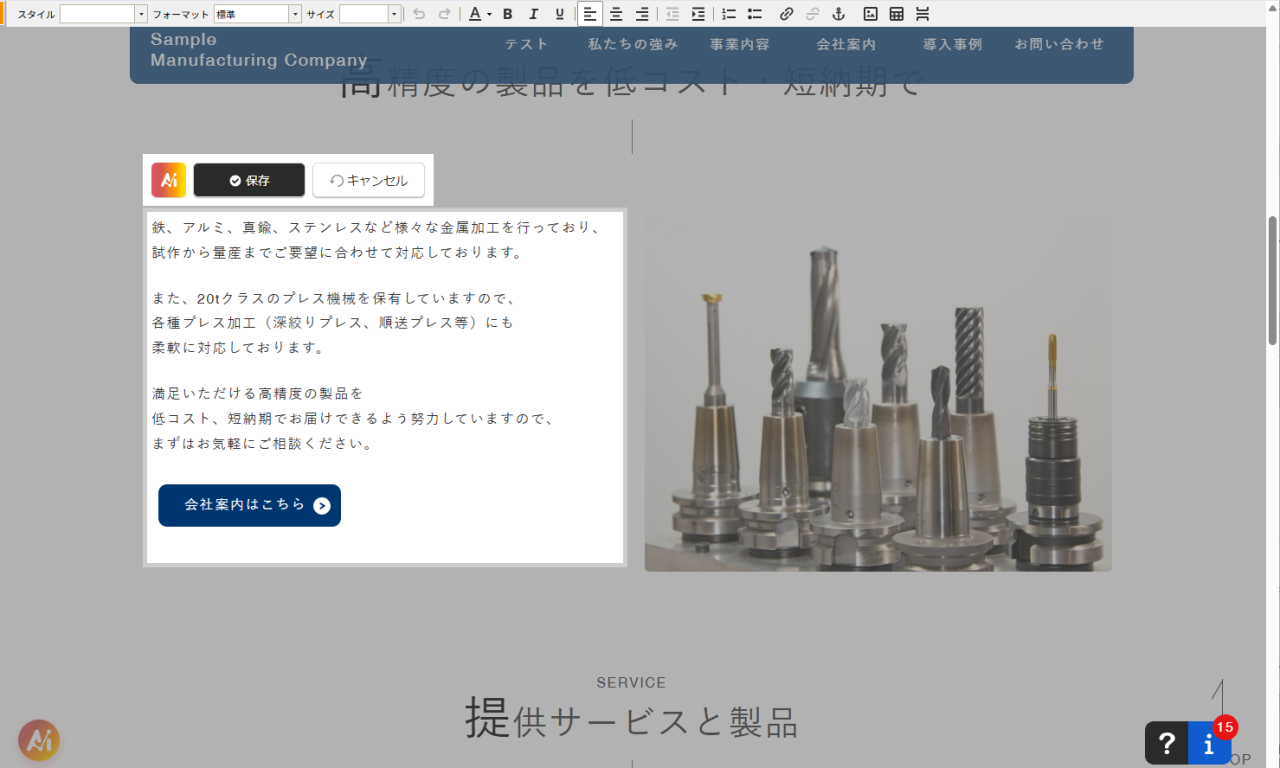Click 会社案内はこちら button

[x=249, y=505]
